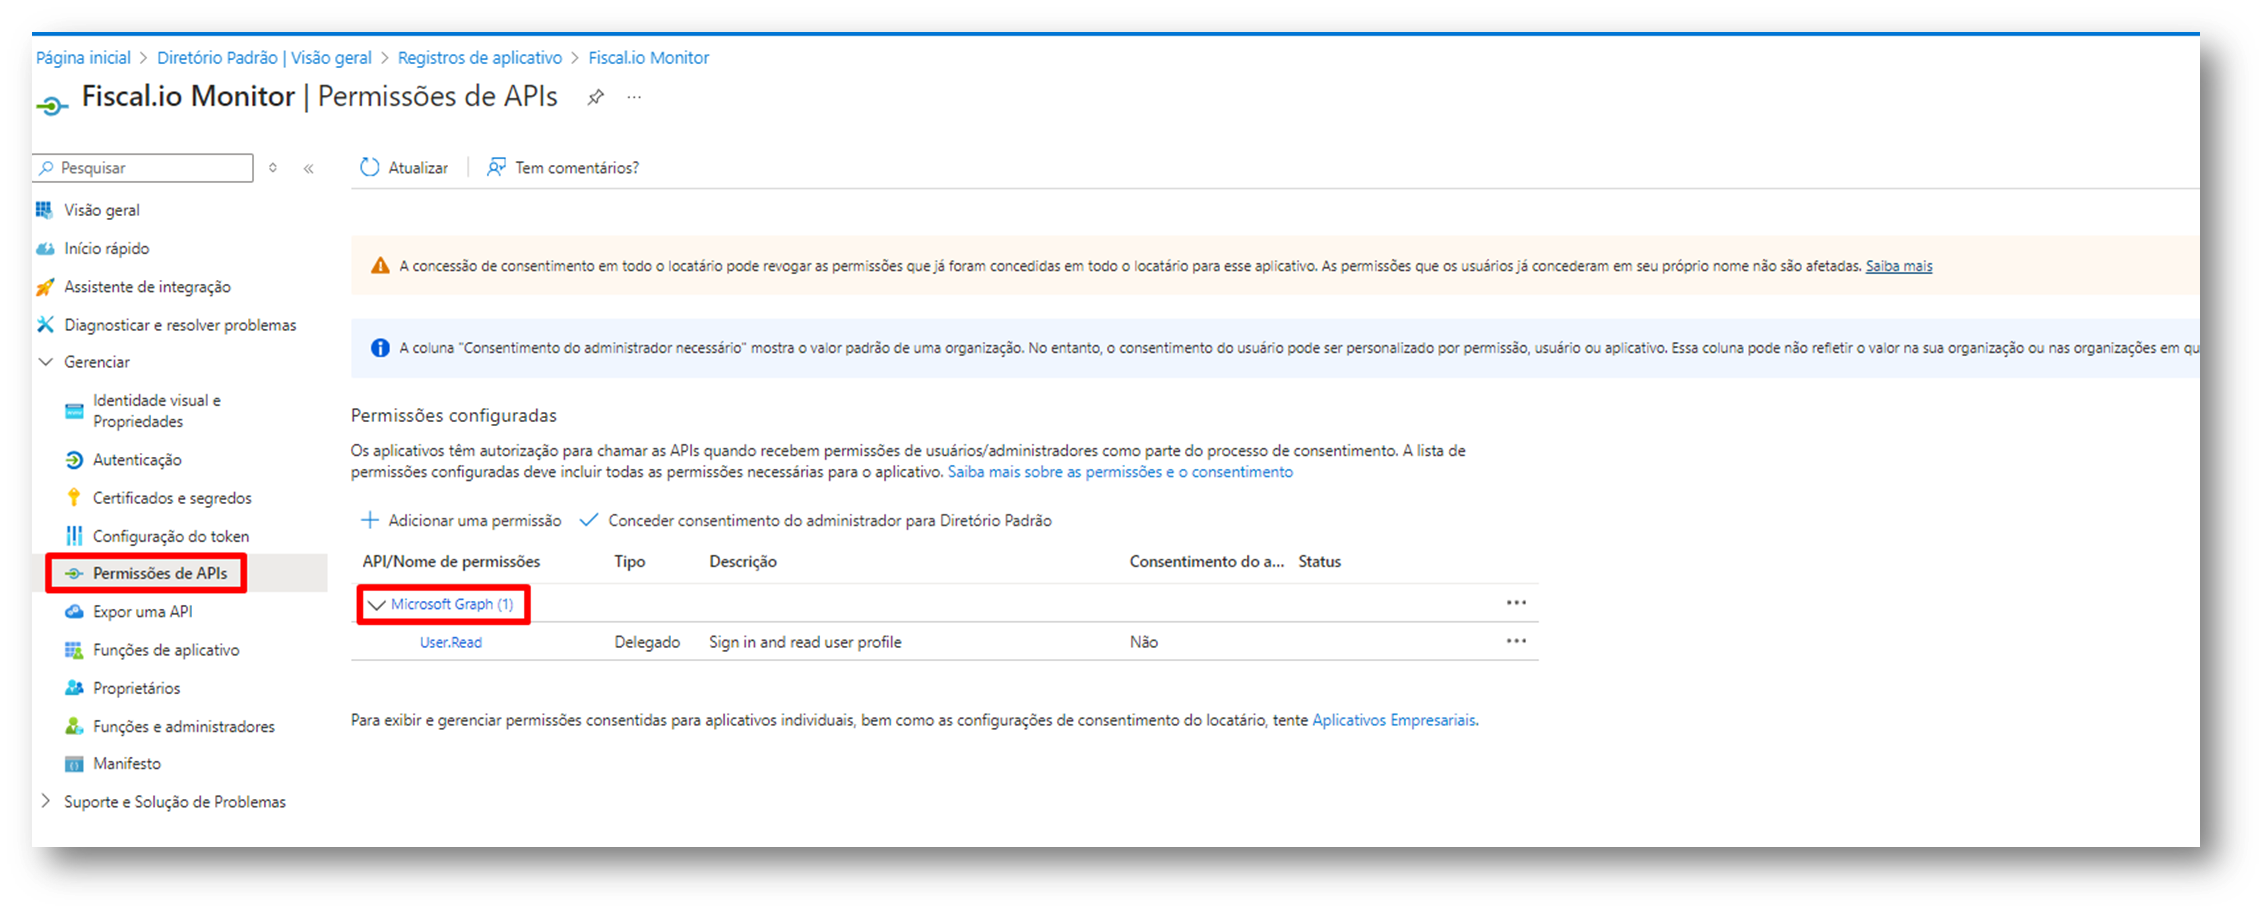Open Visão geral in the sidebar

click(102, 210)
